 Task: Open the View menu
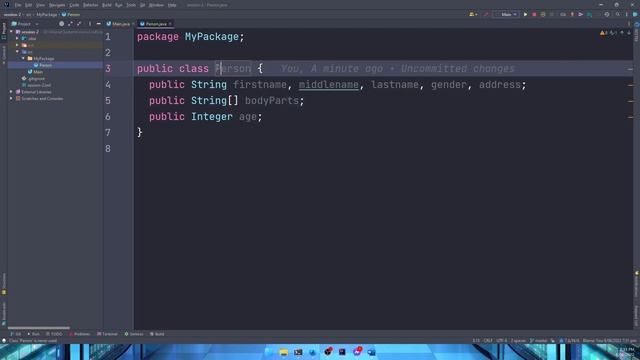click(40, 5)
